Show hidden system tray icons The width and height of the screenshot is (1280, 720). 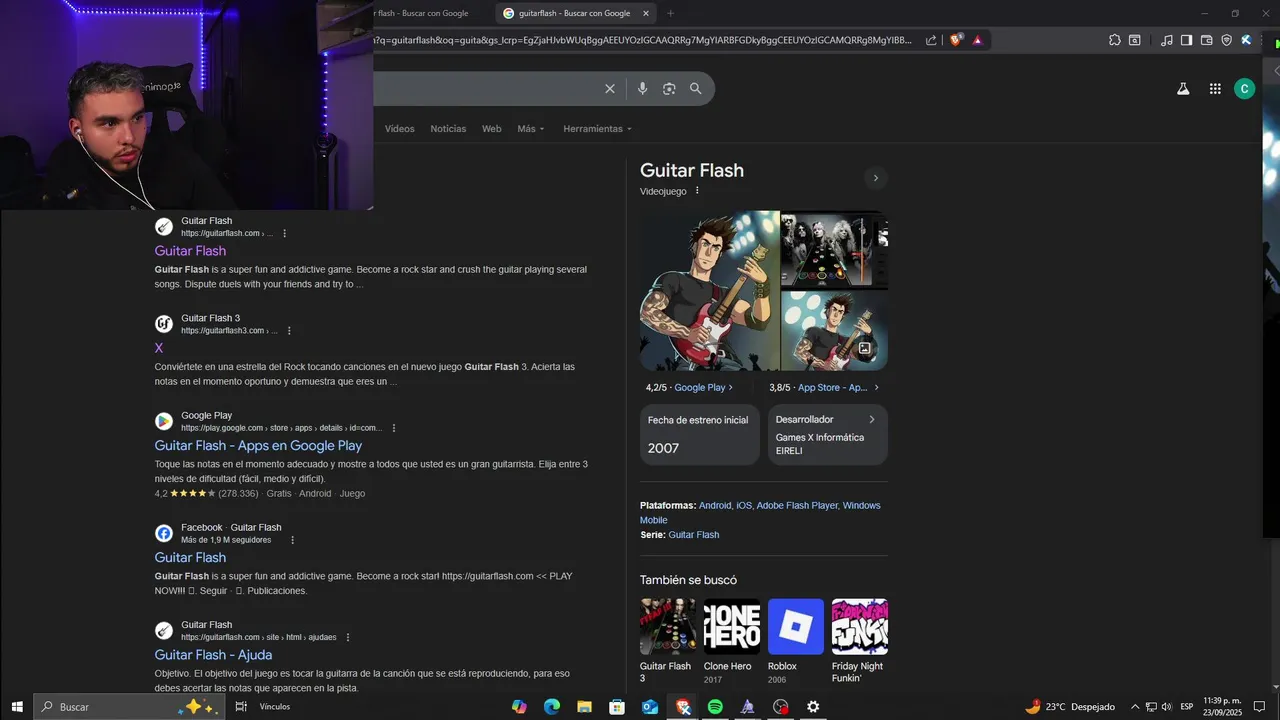(1134, 707)
